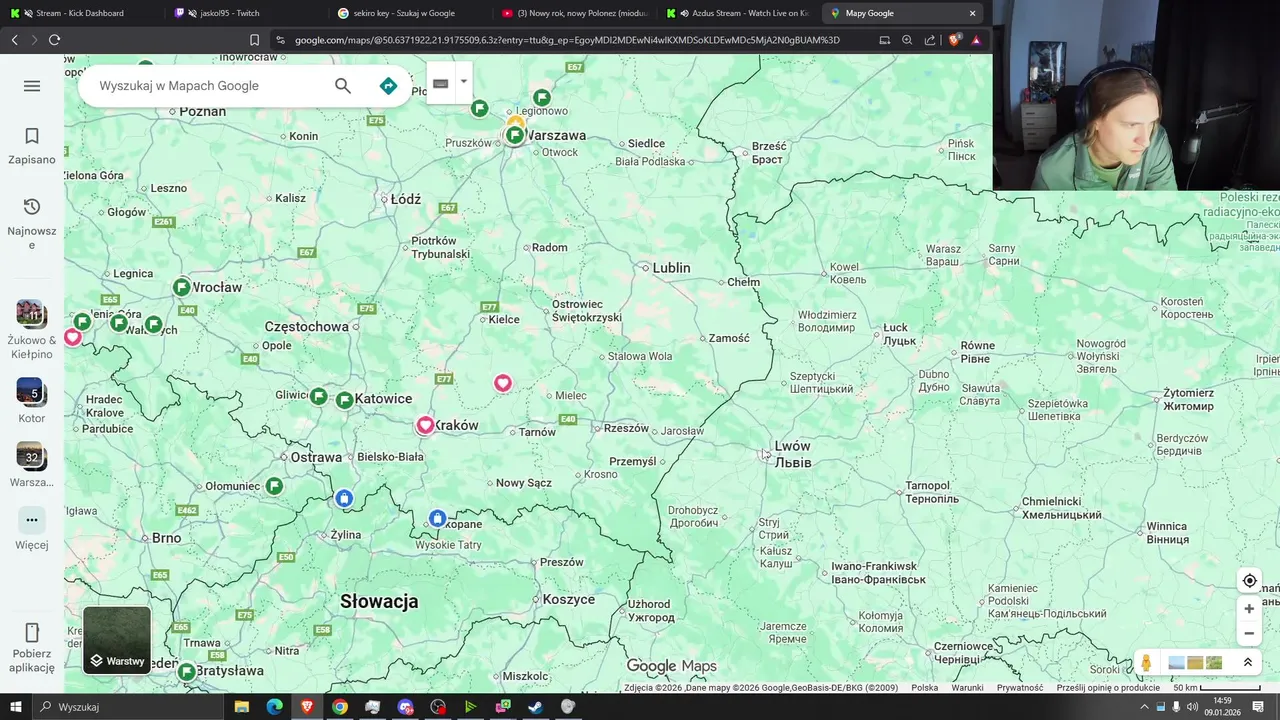Viewport: 1280px width, 720px height.
Task: Open the zoom magnifier in the address bar
Action: click(x=907, y=40)
